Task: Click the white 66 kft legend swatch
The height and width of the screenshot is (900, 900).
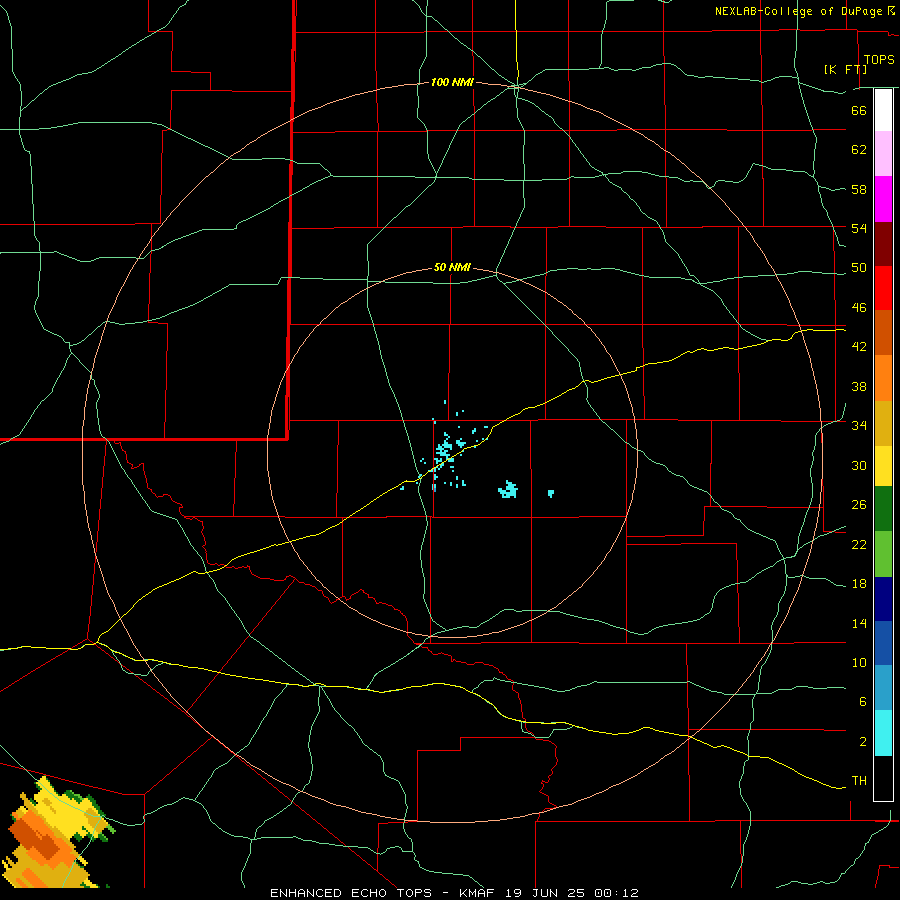Action: coord(883,110)
